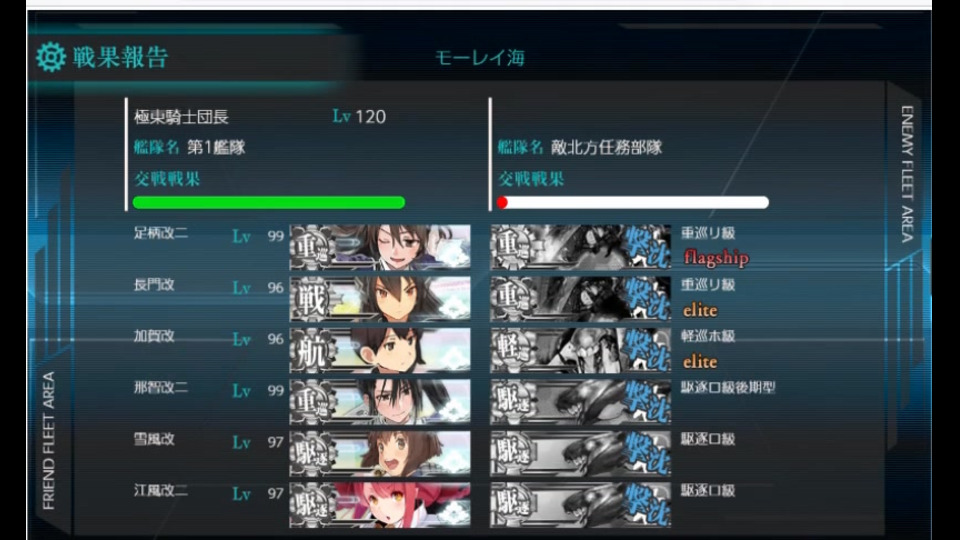Click the 重巡 badge on 足柄改二 card
The image size is (960, 540).
coord(312,247)
